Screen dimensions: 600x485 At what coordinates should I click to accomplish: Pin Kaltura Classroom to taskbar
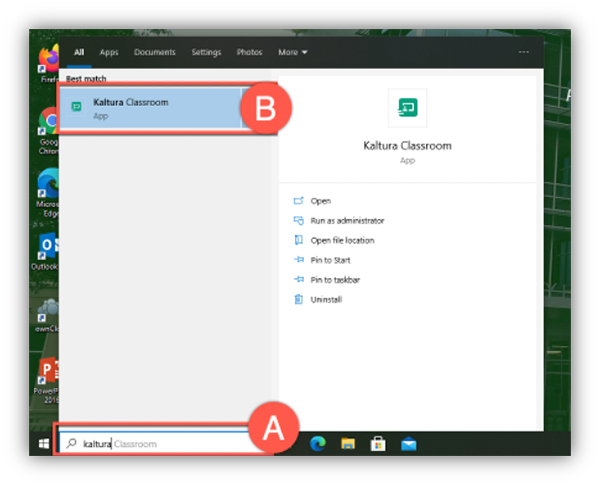pyautogui.click(x=335, y=279)
